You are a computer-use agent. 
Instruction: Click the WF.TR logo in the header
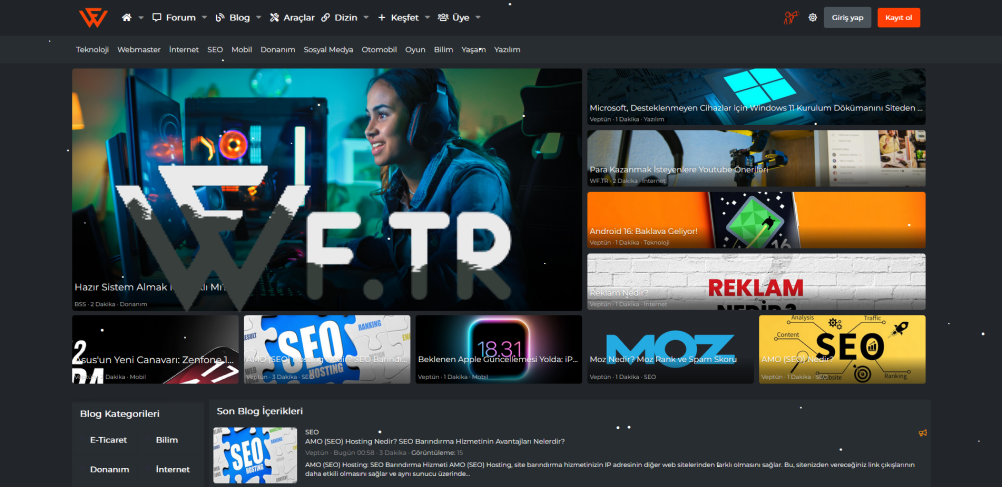coord(93,17)
